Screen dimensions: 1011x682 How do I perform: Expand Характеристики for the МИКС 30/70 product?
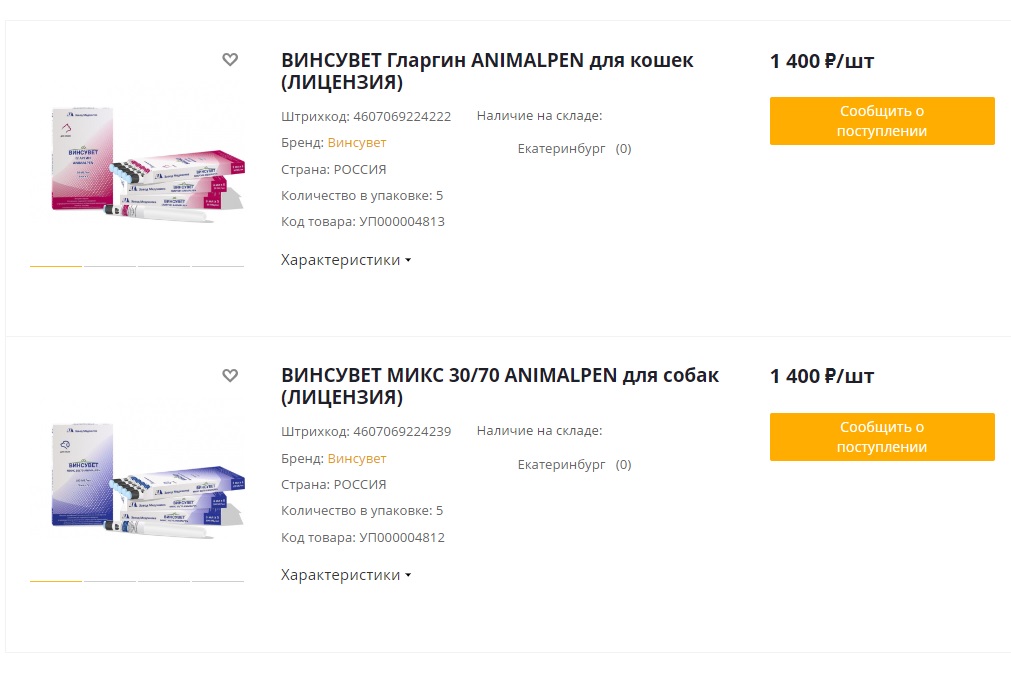tap(346, 575)
